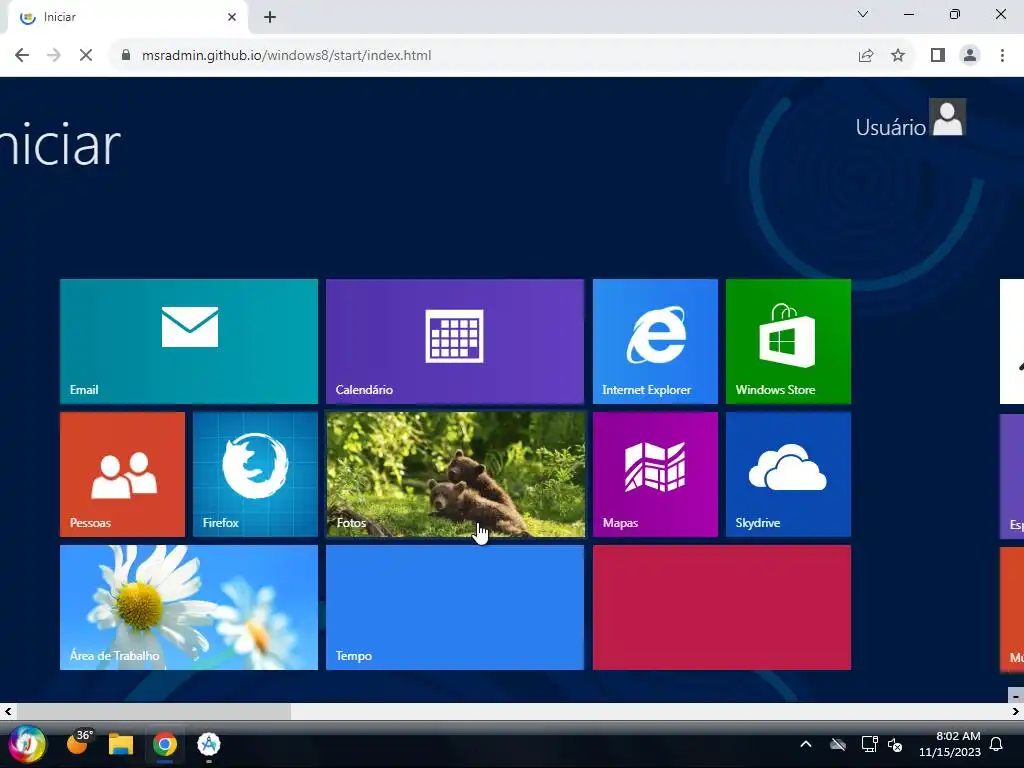
Task: Click the Usuário avatar picture
Action: (948, 118)
